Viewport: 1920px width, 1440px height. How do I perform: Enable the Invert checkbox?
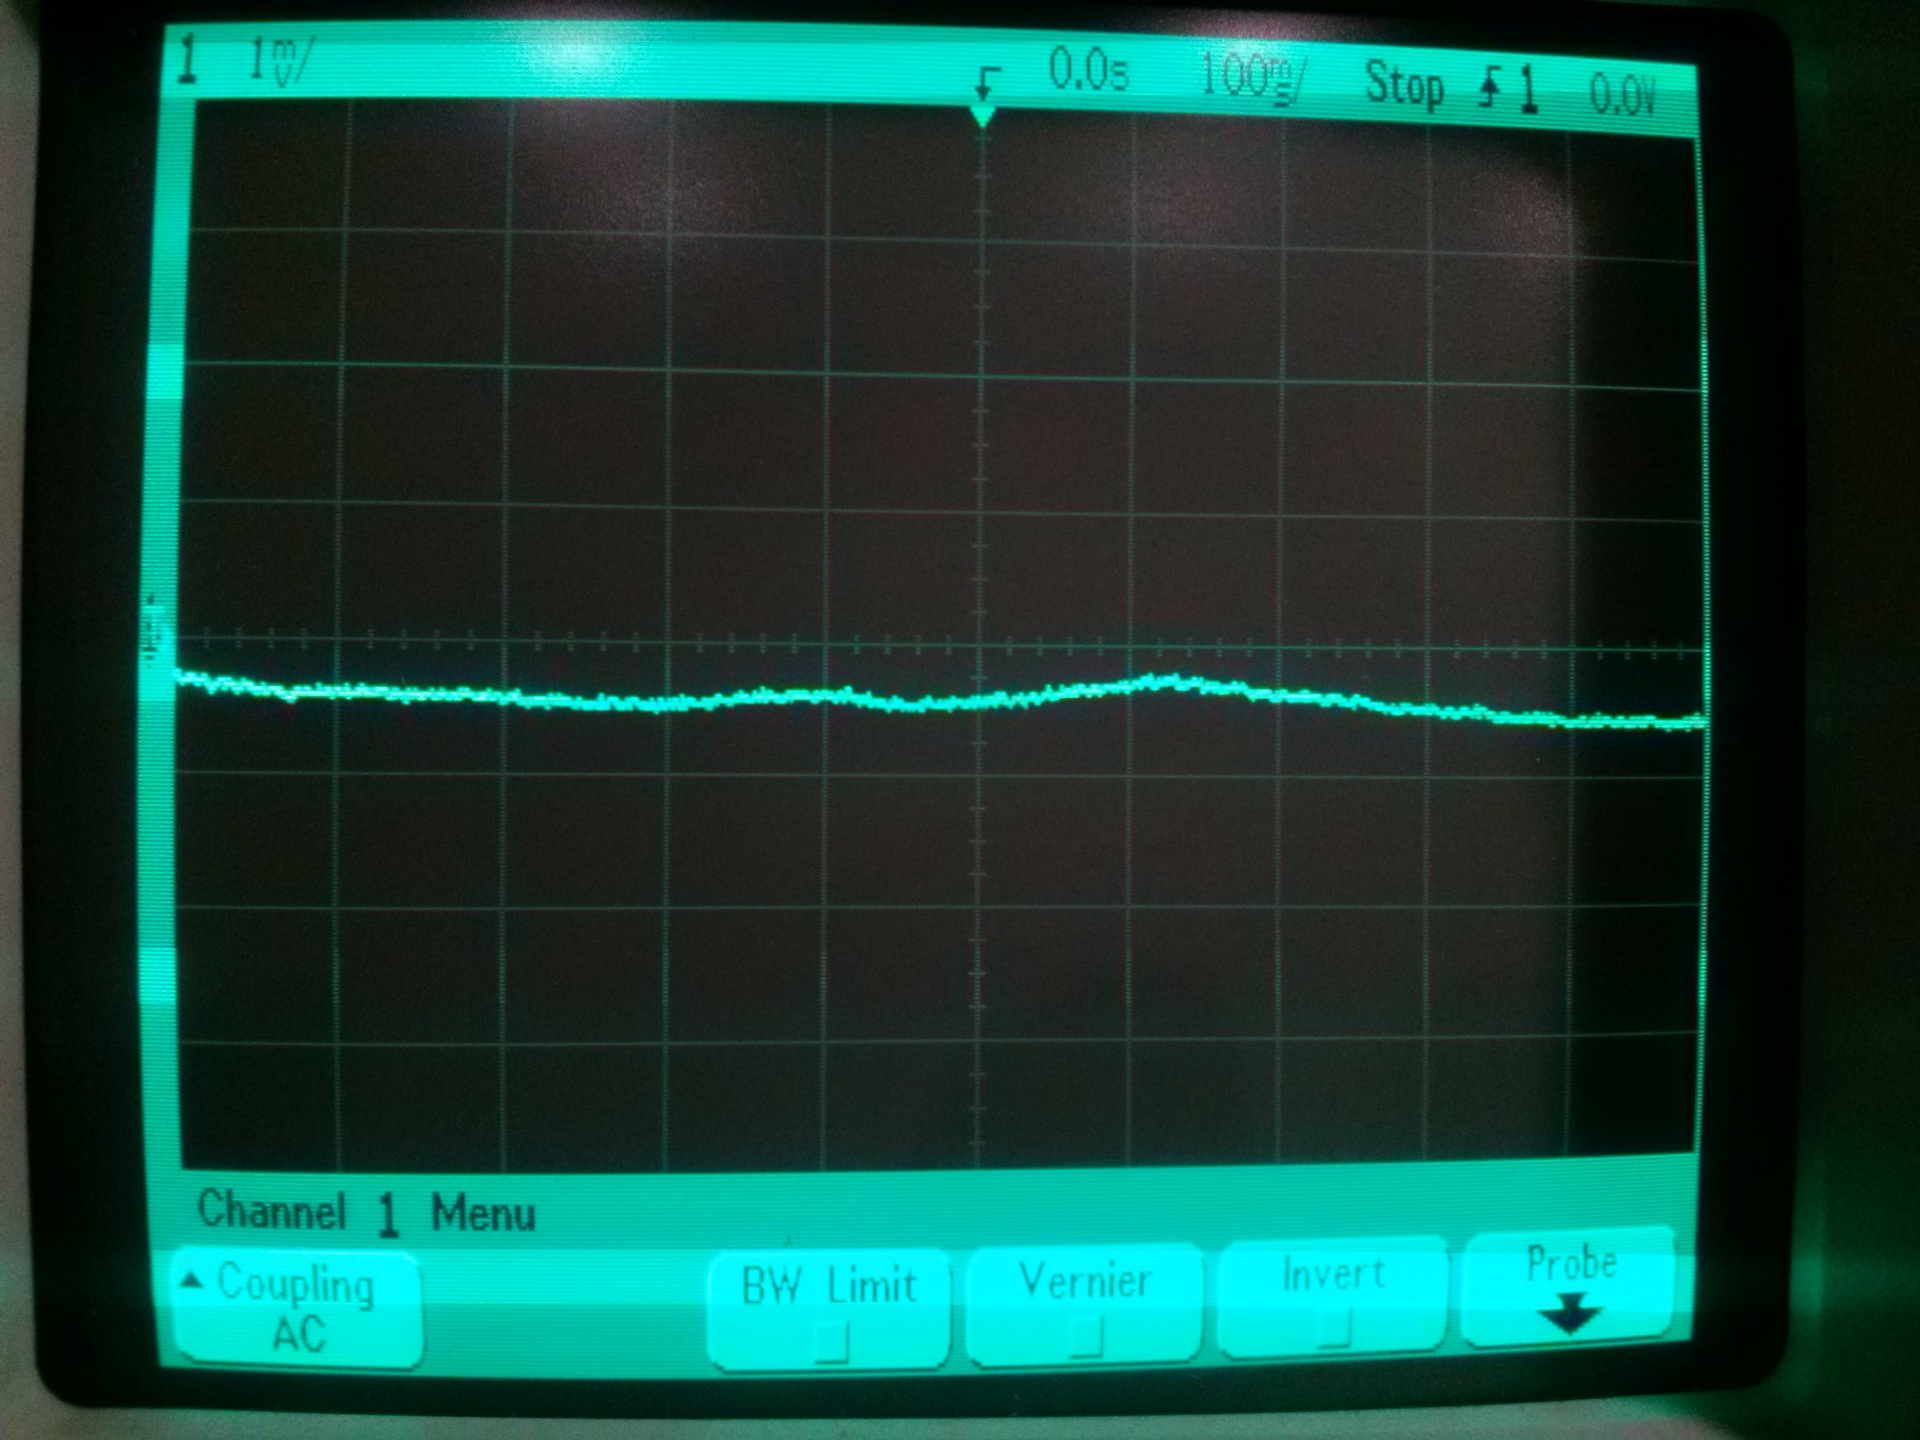[x=1334, y=1329]
